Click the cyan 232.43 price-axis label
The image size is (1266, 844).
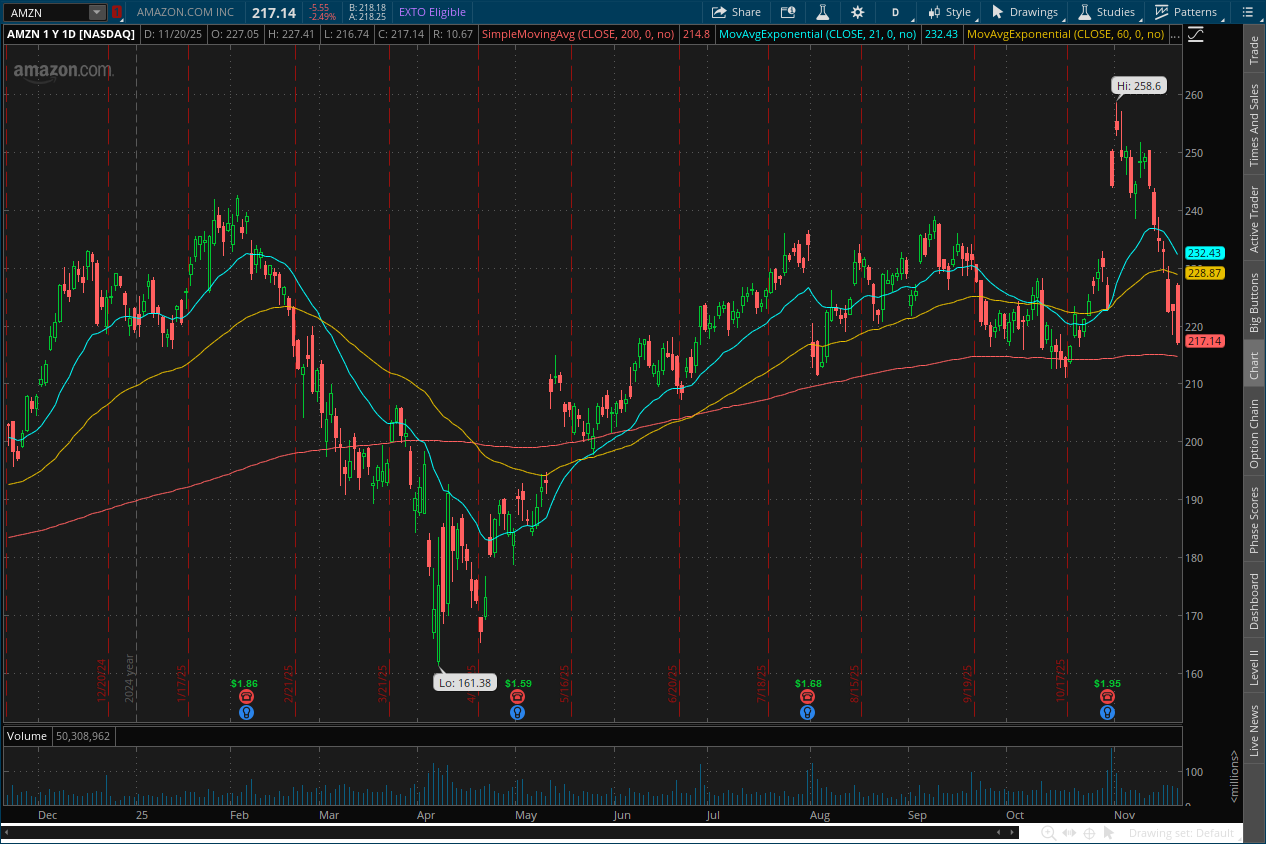tap(1204, 253)
